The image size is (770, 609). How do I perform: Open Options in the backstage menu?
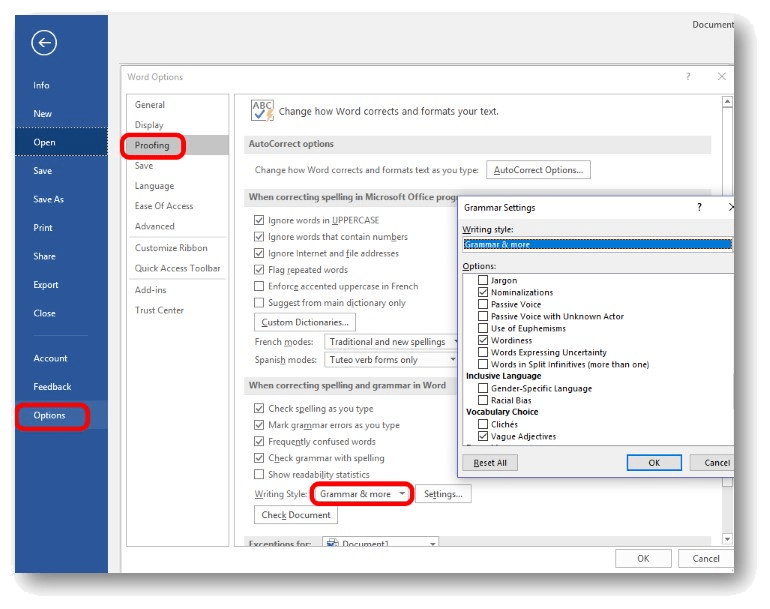click(50, 415)
